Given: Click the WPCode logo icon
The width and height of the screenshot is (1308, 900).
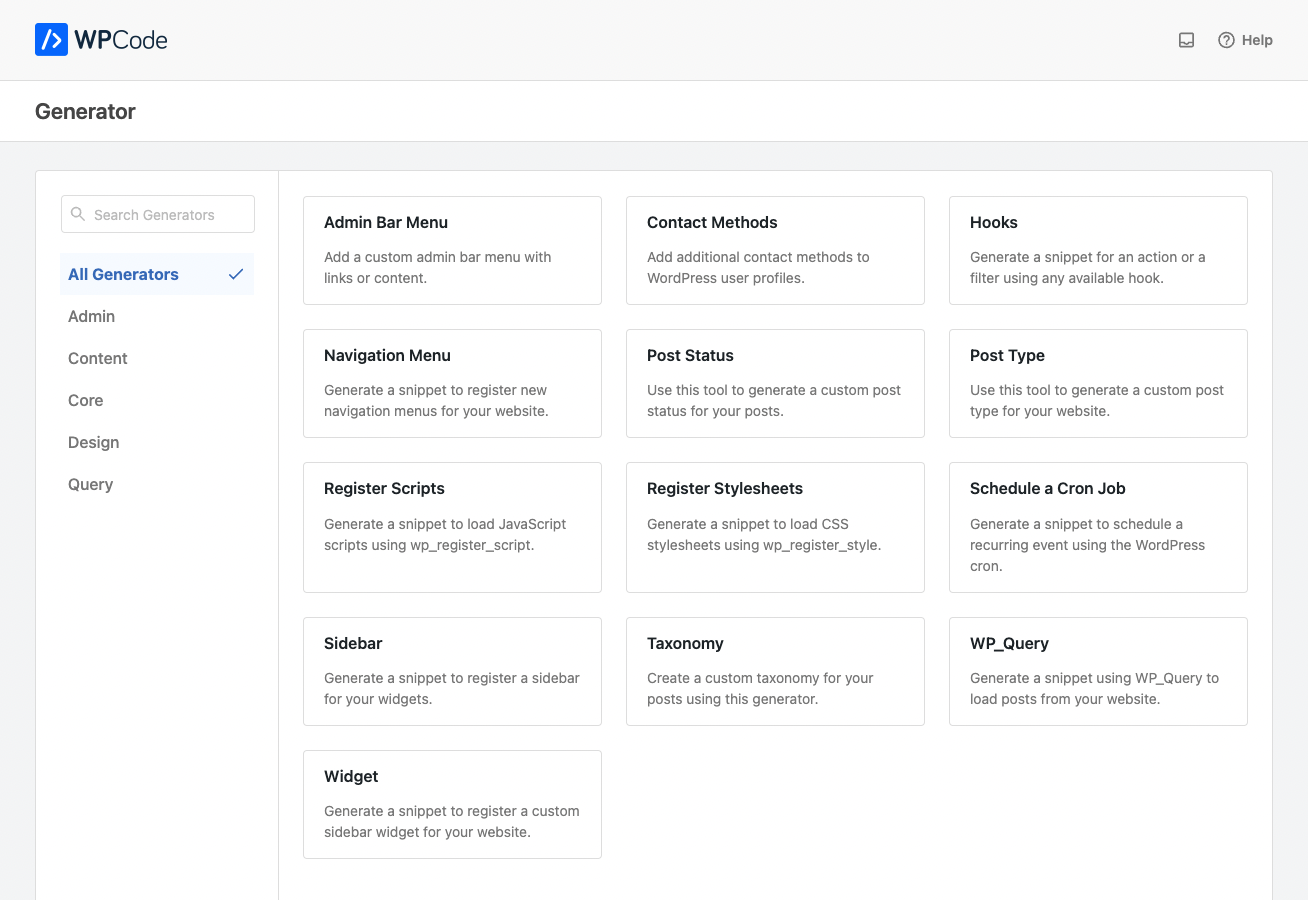Looking at the screenshot, I should (51, 40).
